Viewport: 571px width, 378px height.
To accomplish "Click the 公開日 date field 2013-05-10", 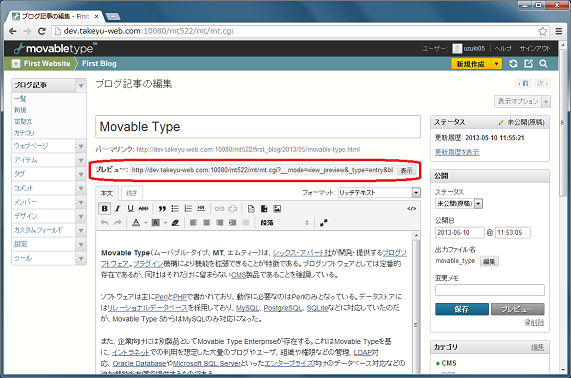I will coord(460,232).
